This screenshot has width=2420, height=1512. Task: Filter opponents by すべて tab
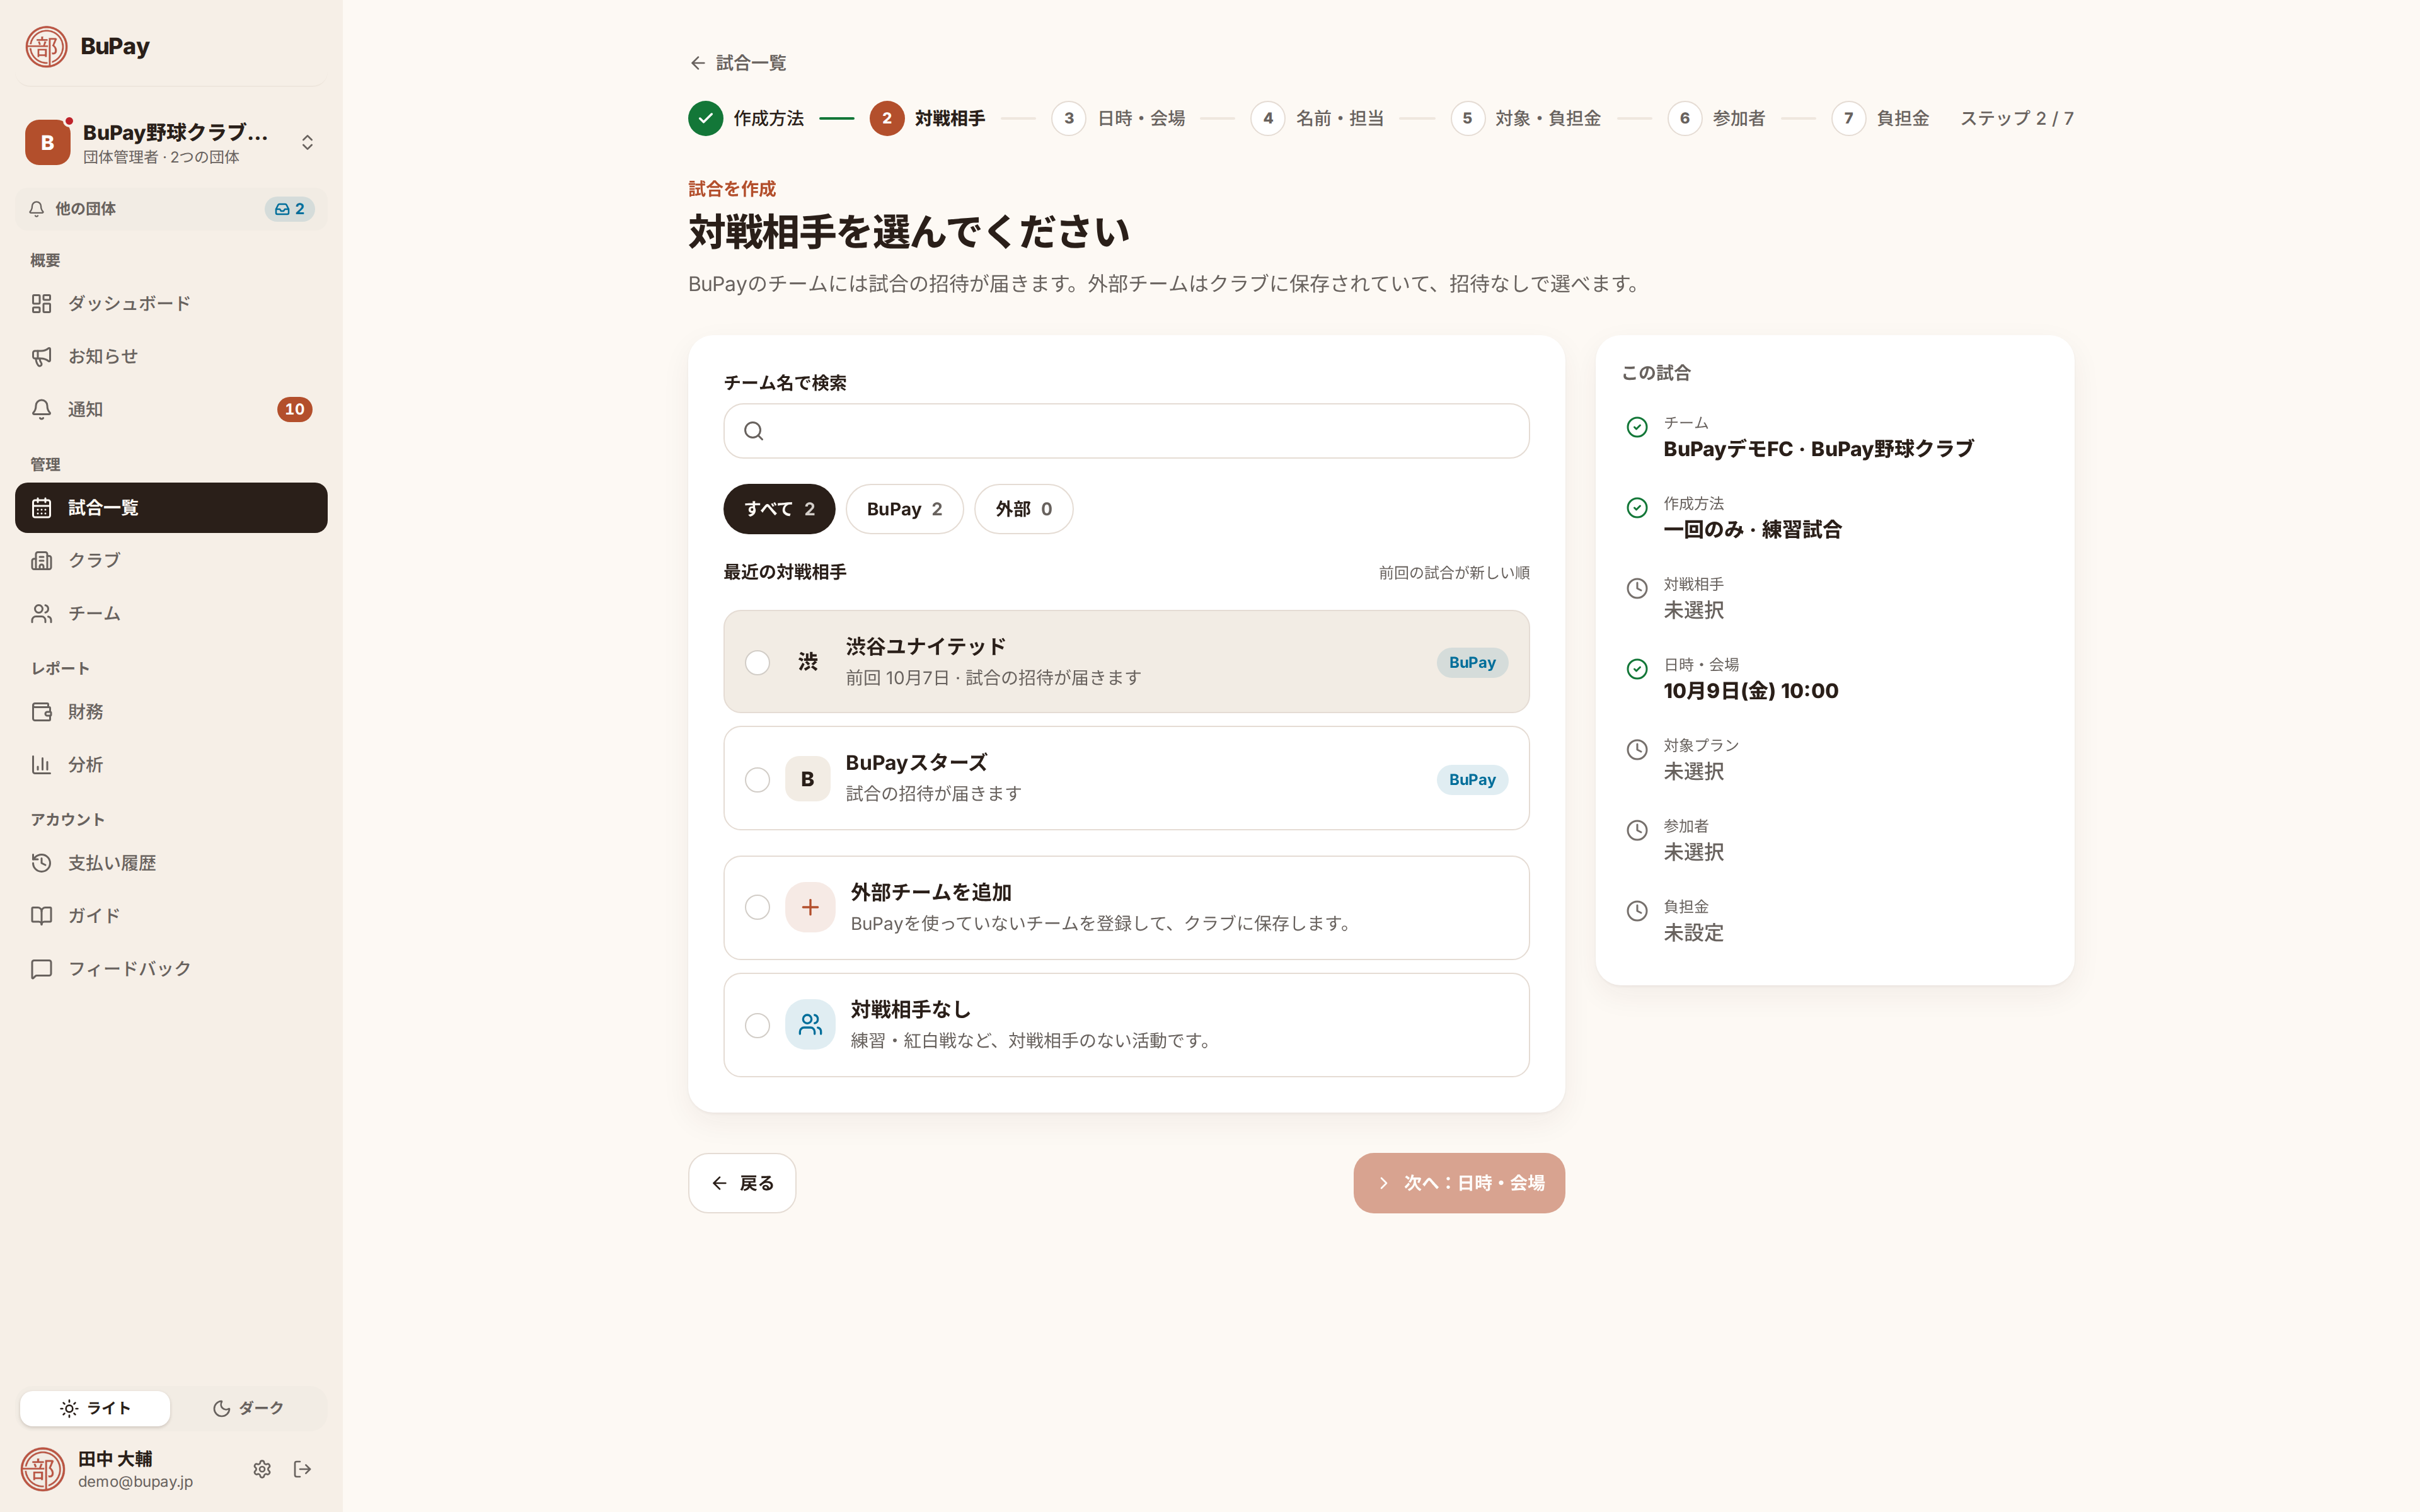pos(779,509)
